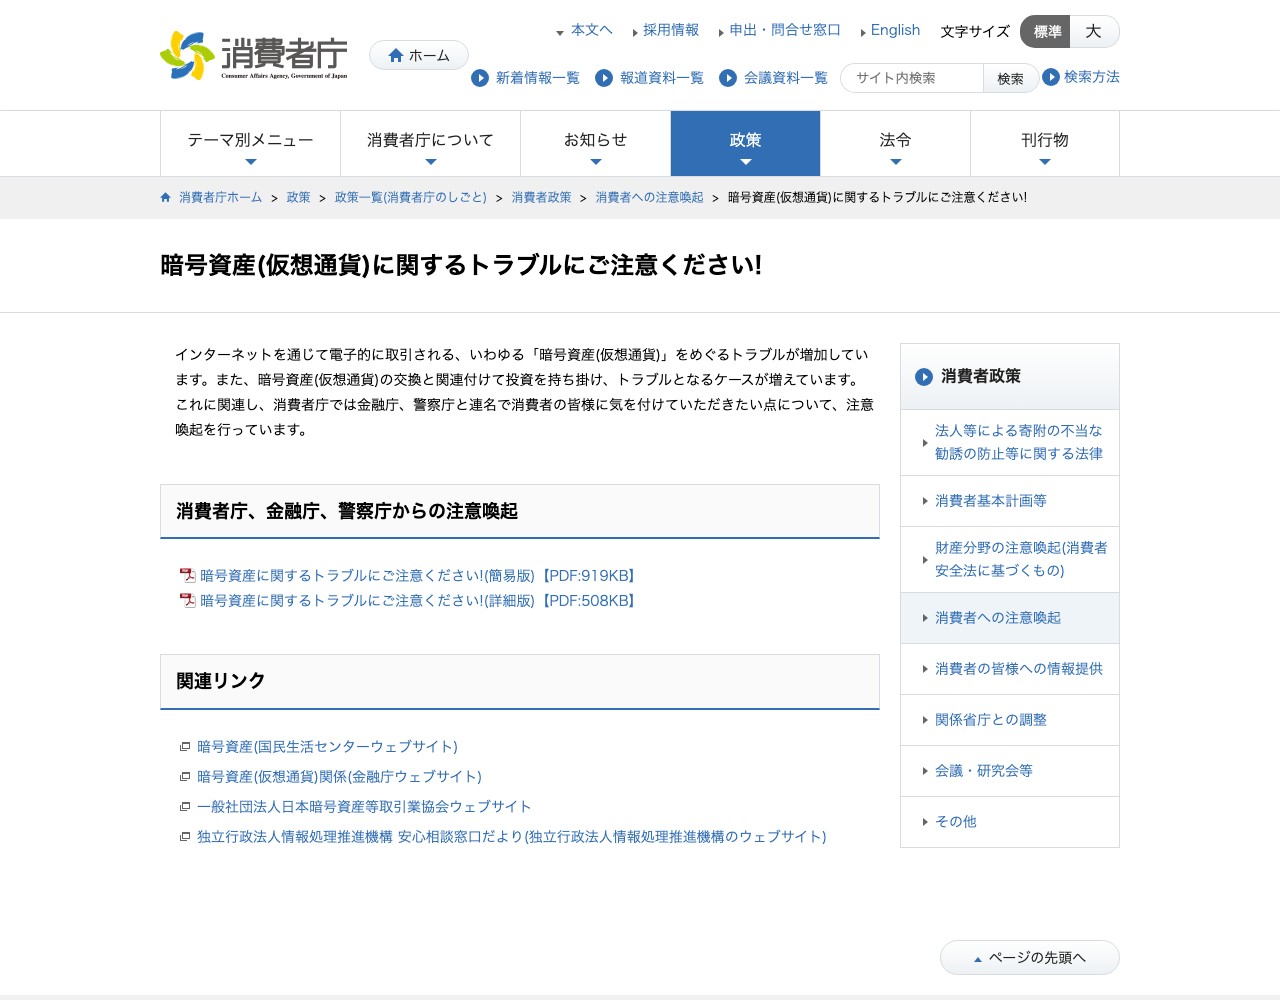
Task: Go to 政策一覧(消費者庁のしごと) breadcrumb
Action: point(411,197)
